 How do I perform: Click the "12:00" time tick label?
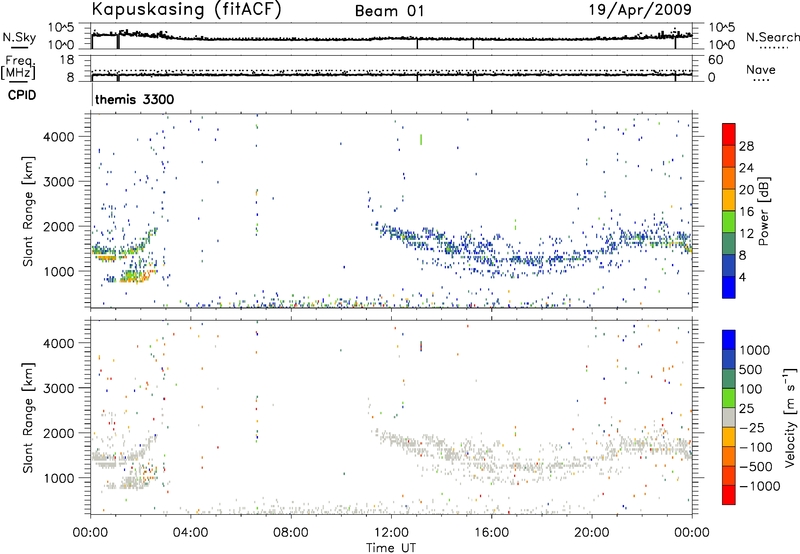pos(391,533)
